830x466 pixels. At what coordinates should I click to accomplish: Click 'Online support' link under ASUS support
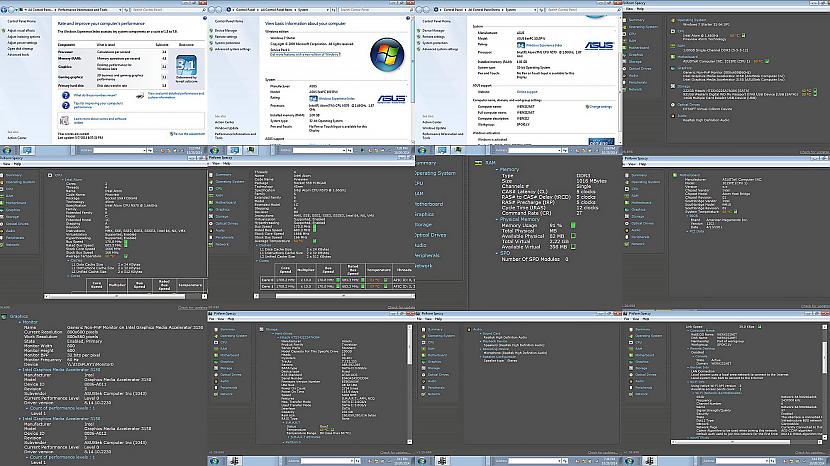527,92
